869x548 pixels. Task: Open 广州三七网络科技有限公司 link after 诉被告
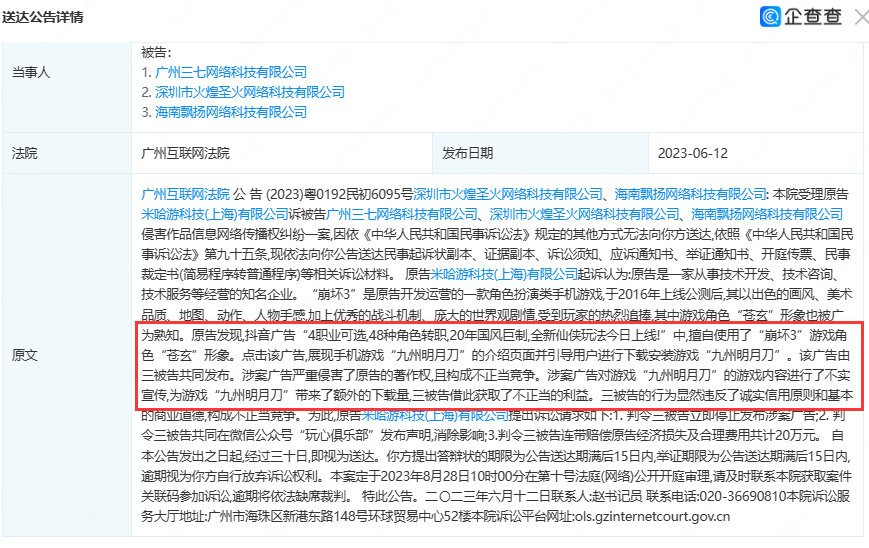[x=402, y=214]
